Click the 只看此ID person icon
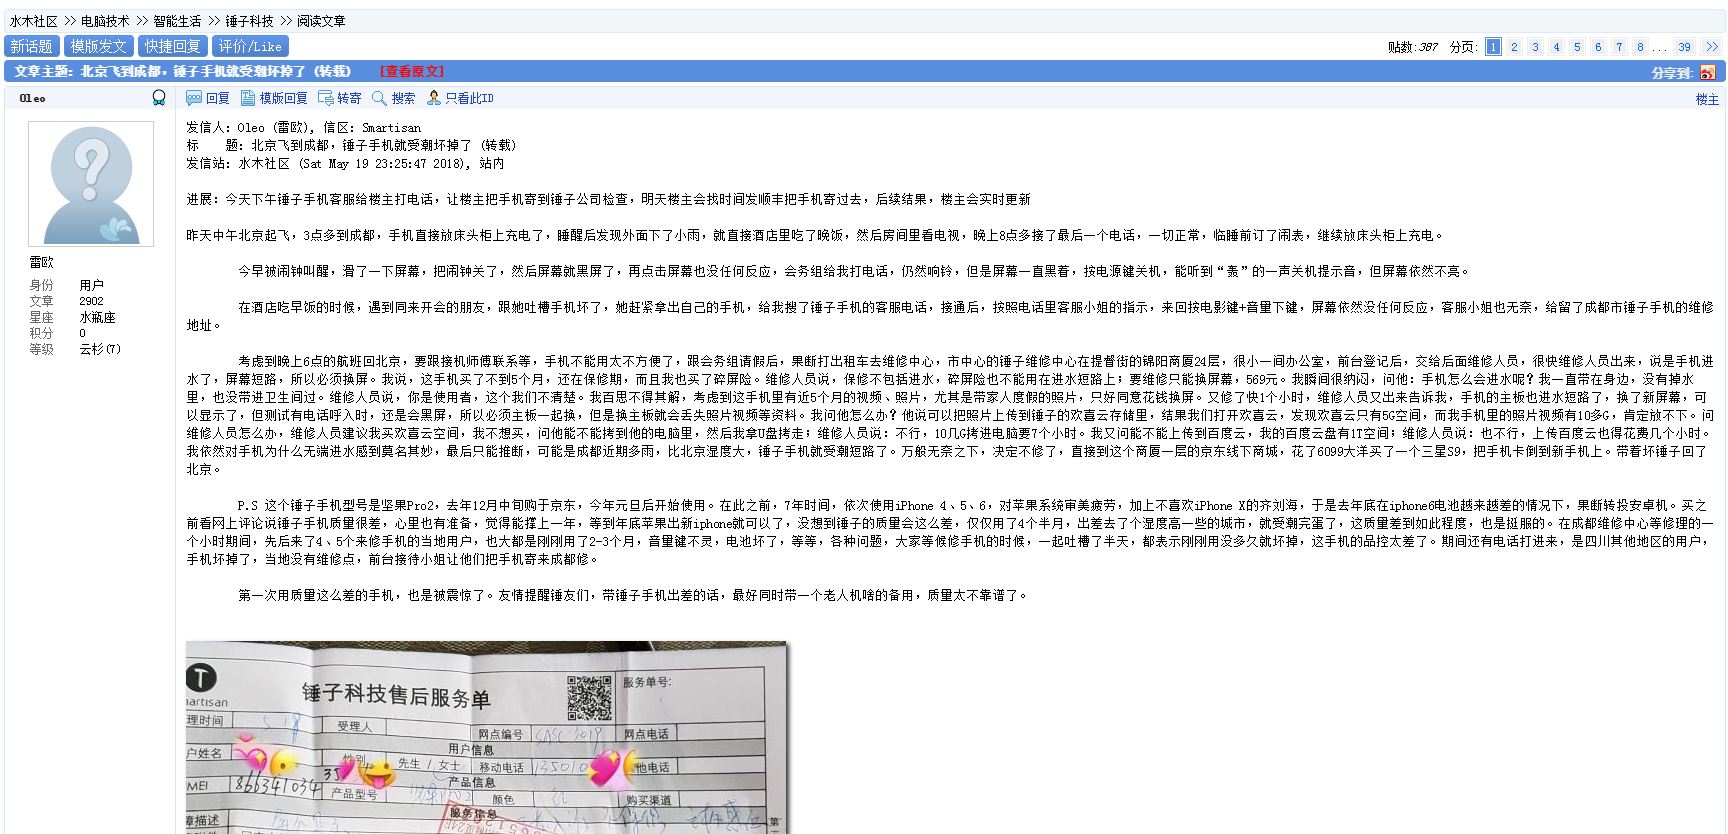 coord(433,98)
